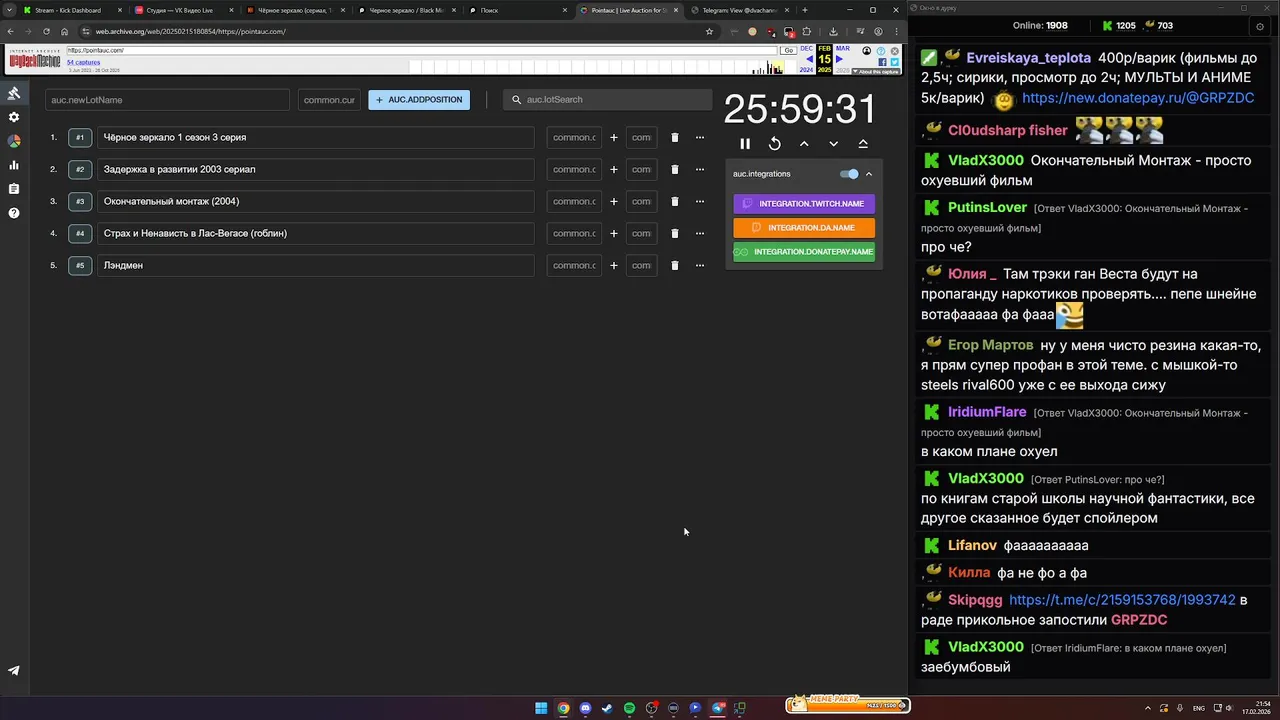Image resolution: width=1280 pixels, height=720 pixels.
Task: Open the clipboard history icon in sidebar
Action: pos(14,189)
